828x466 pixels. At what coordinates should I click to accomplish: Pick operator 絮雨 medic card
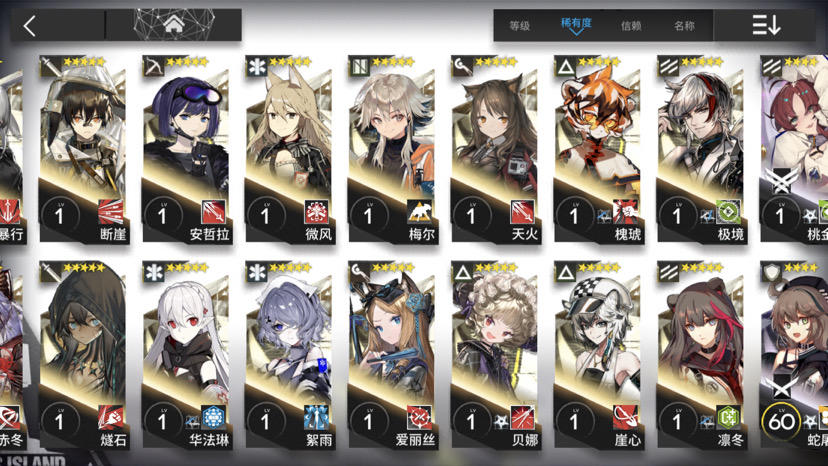click(289, 356)
